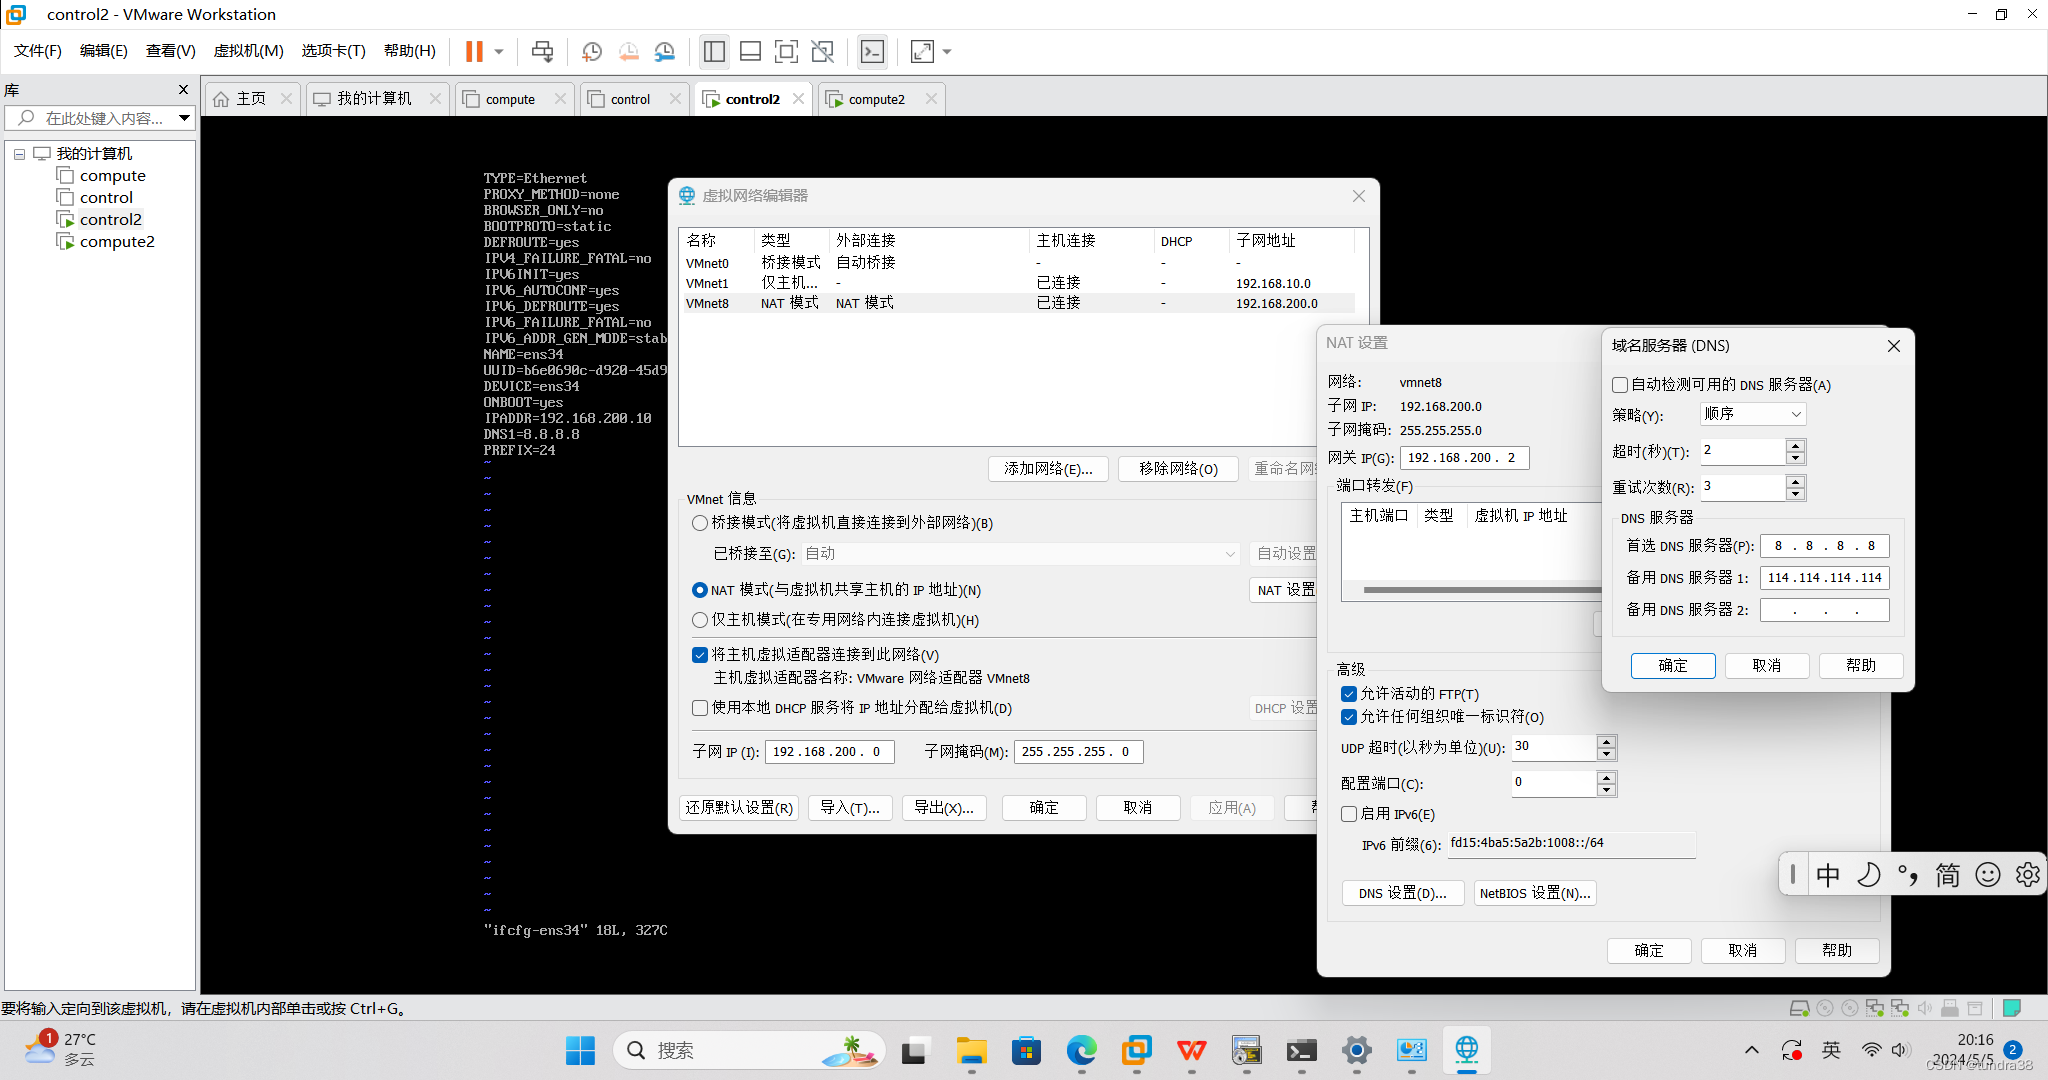Screen dimensions: 2048x1080
Task: Increase the UDP timeout spinner
Action: tap(1606, 741)
